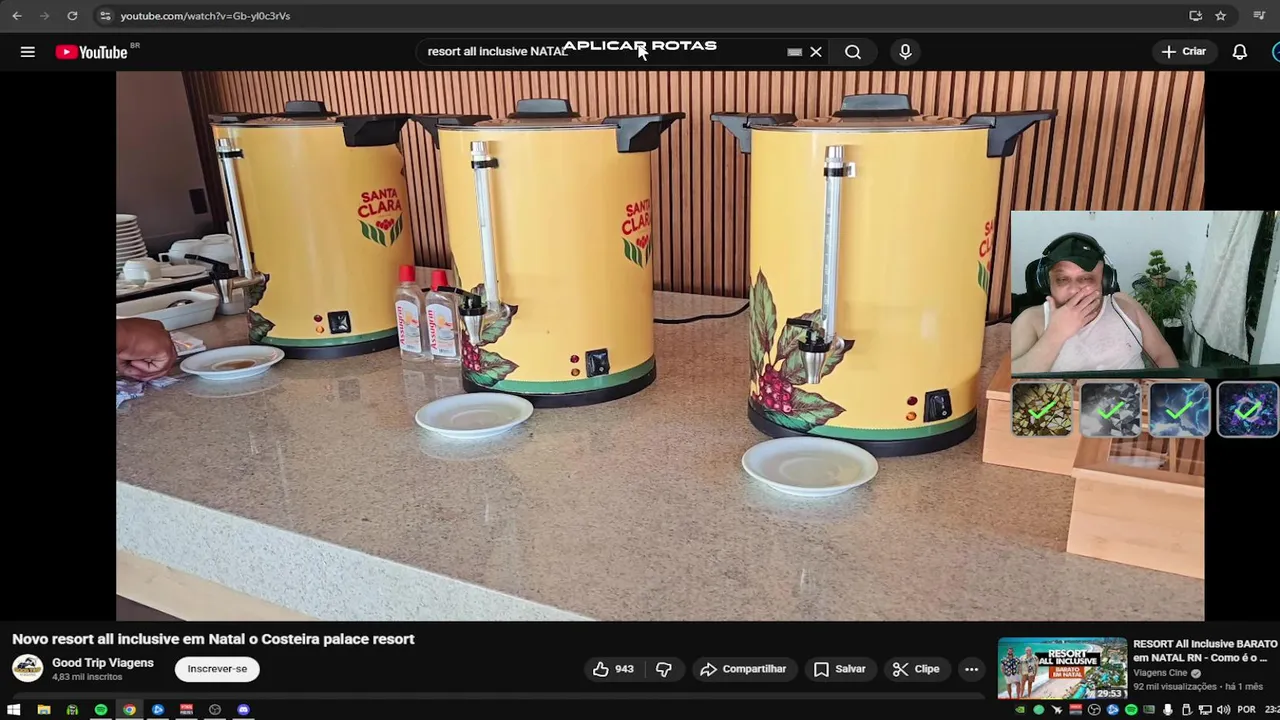
Task: Reload the browser page
Action: click(x=72, y=16)
